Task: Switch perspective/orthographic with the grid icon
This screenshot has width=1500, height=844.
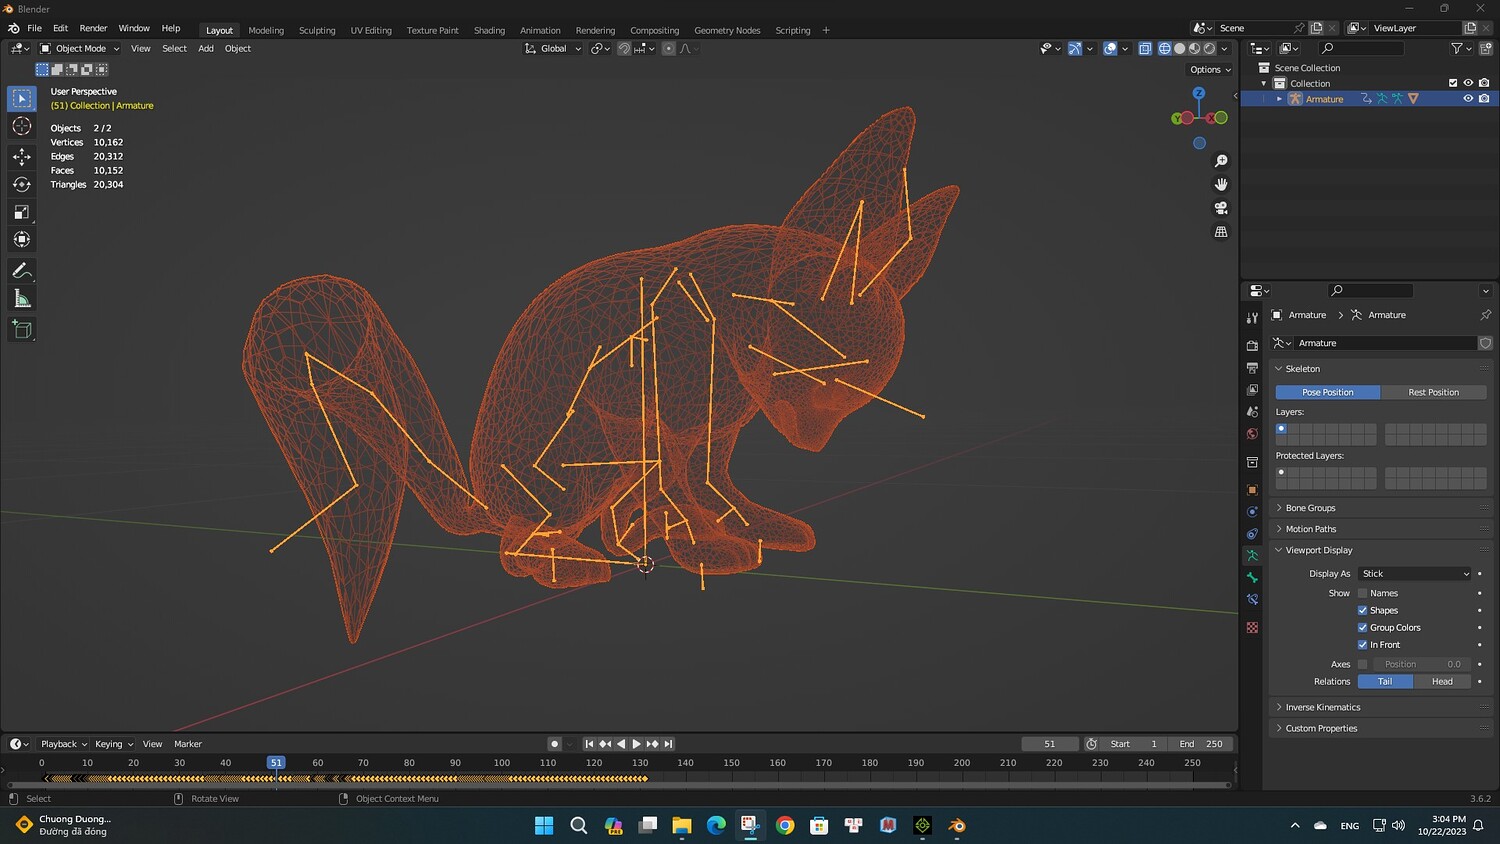Action: pyautogui.click(x=1221, y=232)
